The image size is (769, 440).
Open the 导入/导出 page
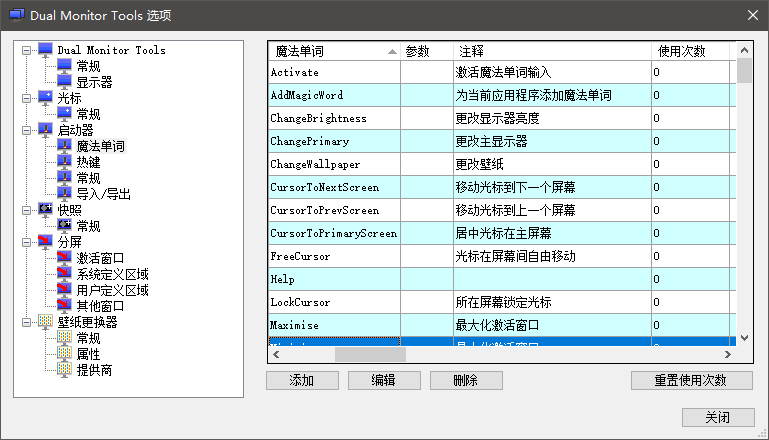point(103,194)
